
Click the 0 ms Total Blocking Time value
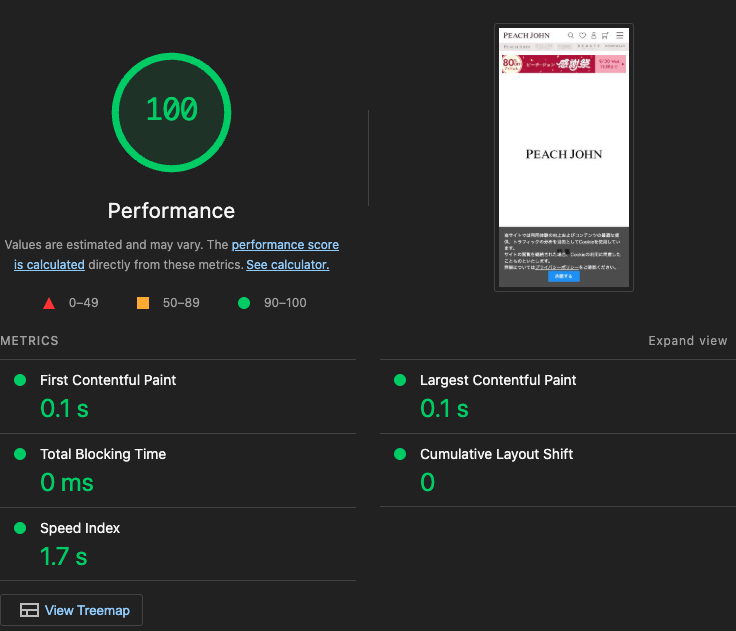coord(67,482)
